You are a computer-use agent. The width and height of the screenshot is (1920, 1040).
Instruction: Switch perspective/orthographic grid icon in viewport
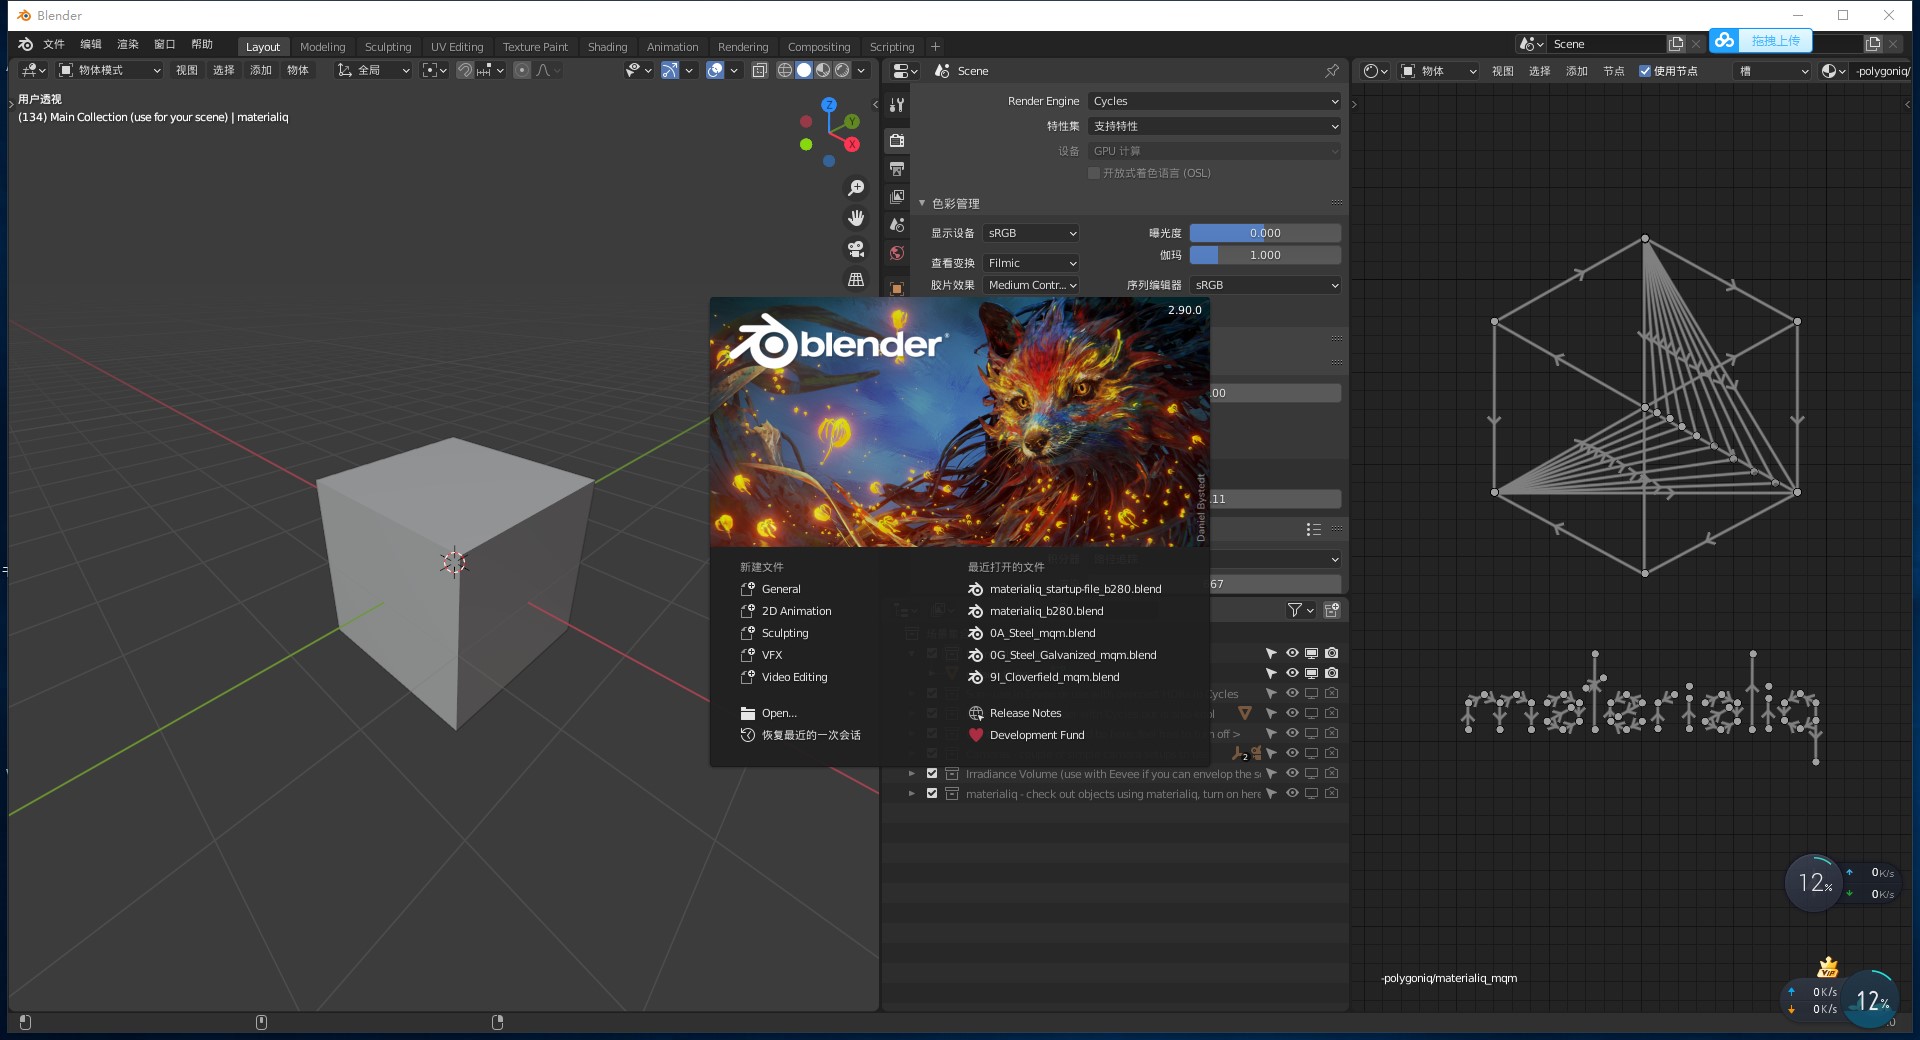click(856, 280)
